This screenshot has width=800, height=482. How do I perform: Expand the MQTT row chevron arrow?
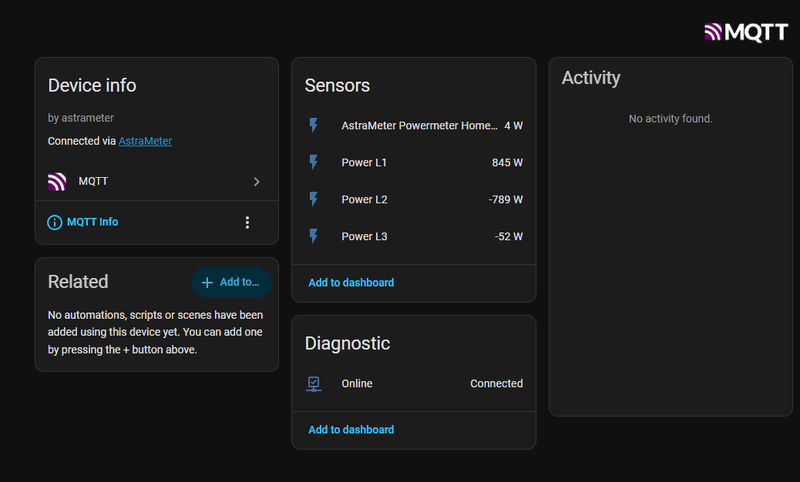click(257, 182)
